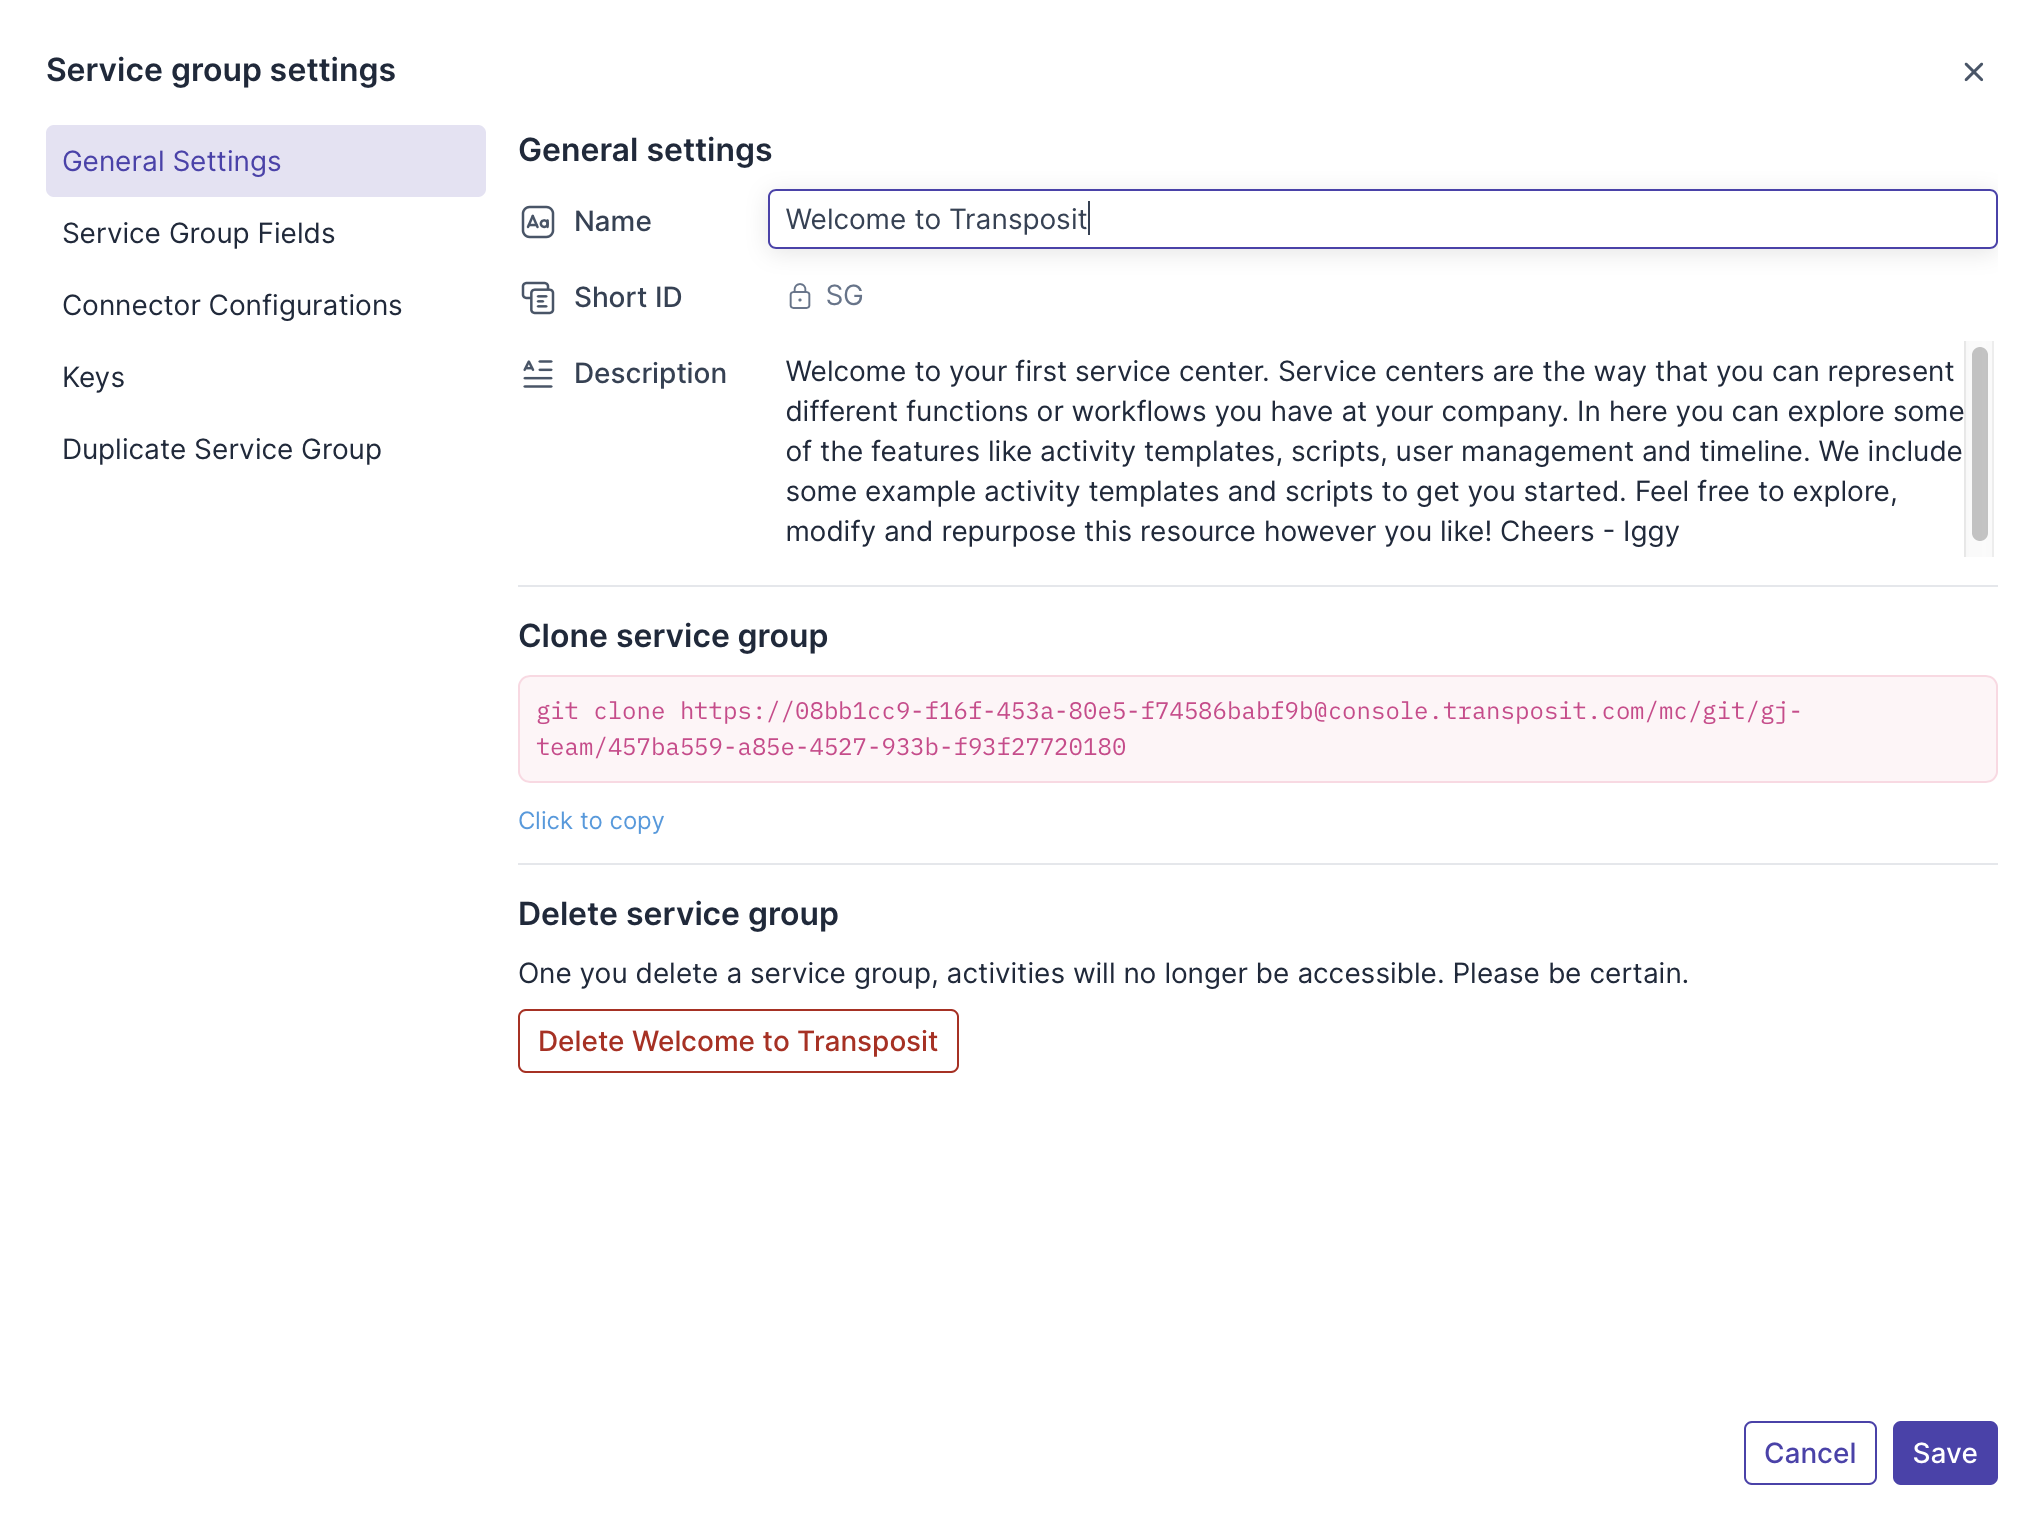Switch to Service Group Fields section
This screenshot has height=1530, width=2044.
click(198, 233)
